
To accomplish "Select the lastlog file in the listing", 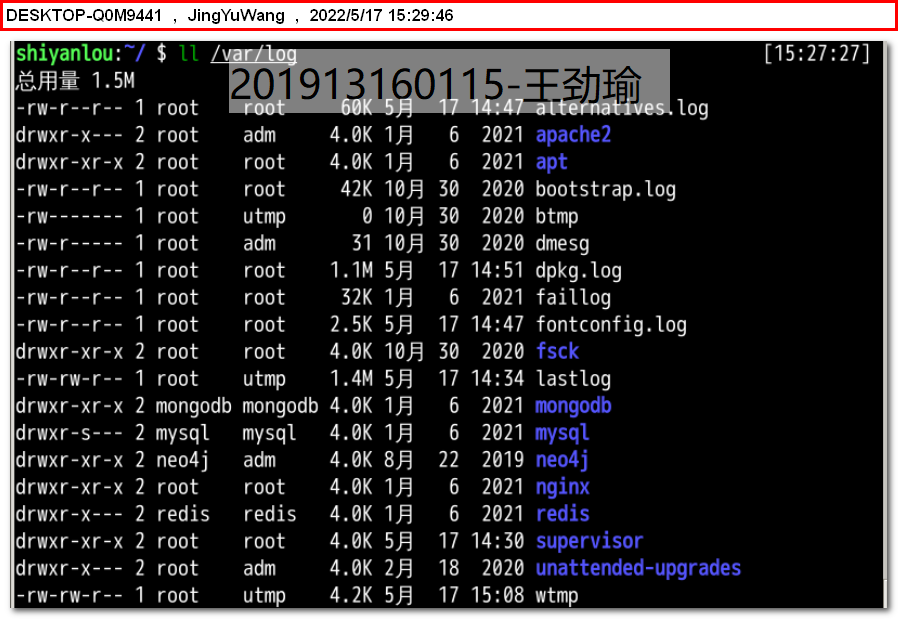I will 572,379.
